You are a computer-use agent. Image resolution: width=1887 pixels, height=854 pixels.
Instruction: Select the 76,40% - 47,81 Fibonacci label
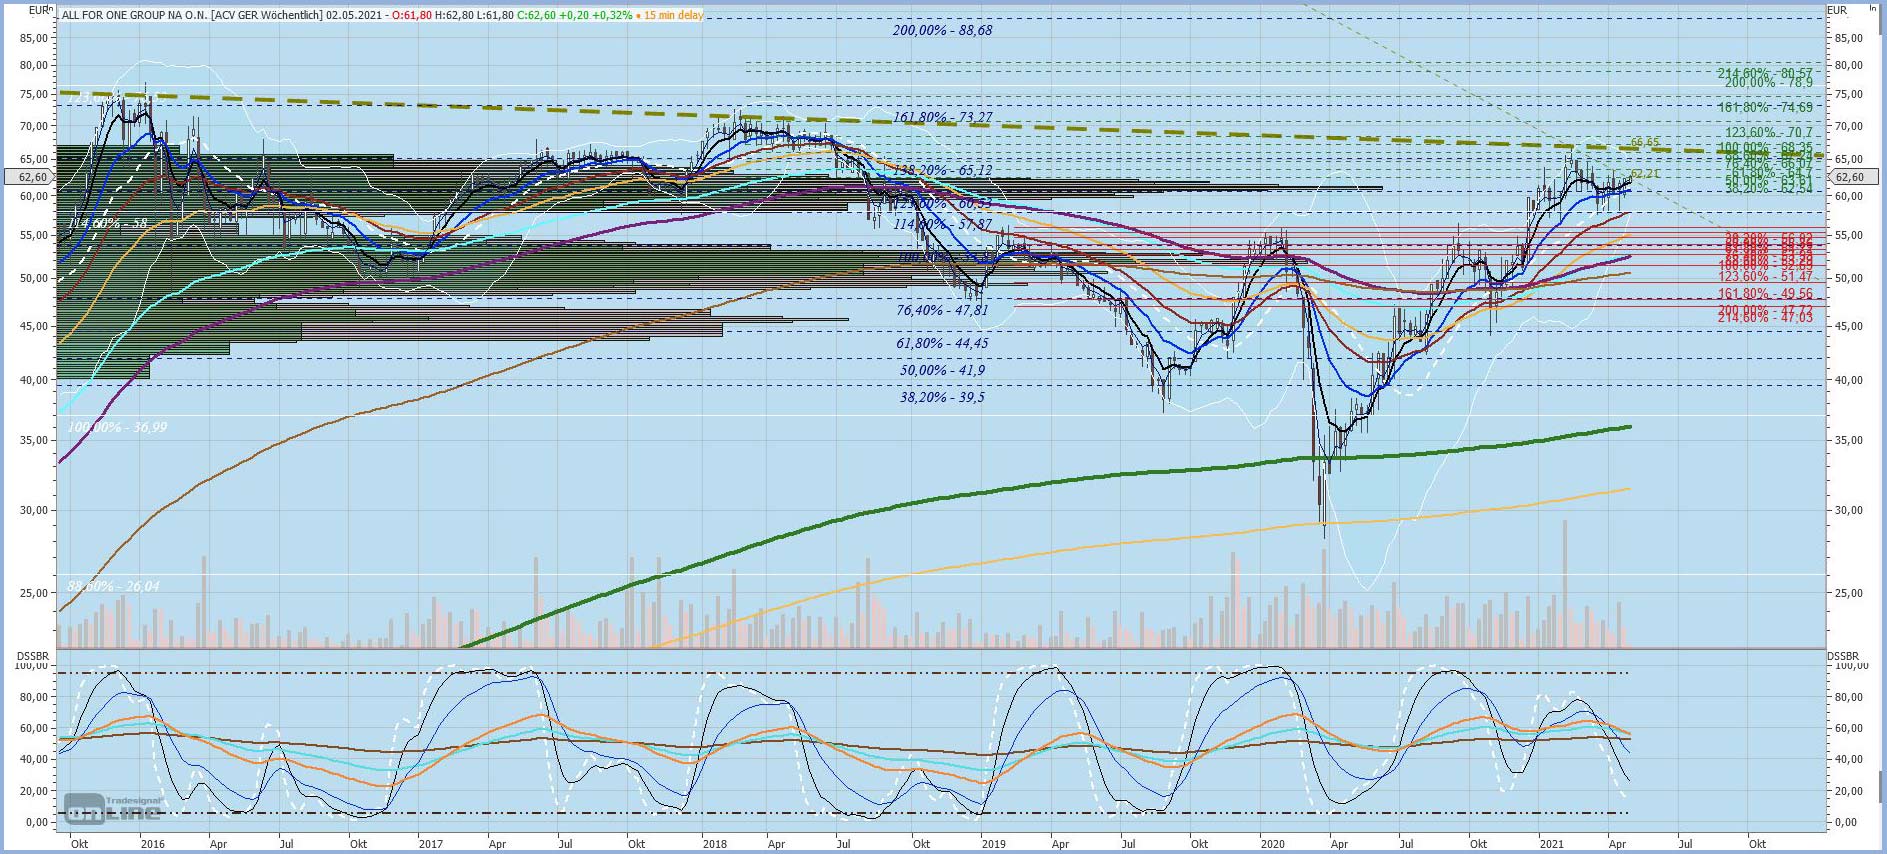(x=942, y=311)
